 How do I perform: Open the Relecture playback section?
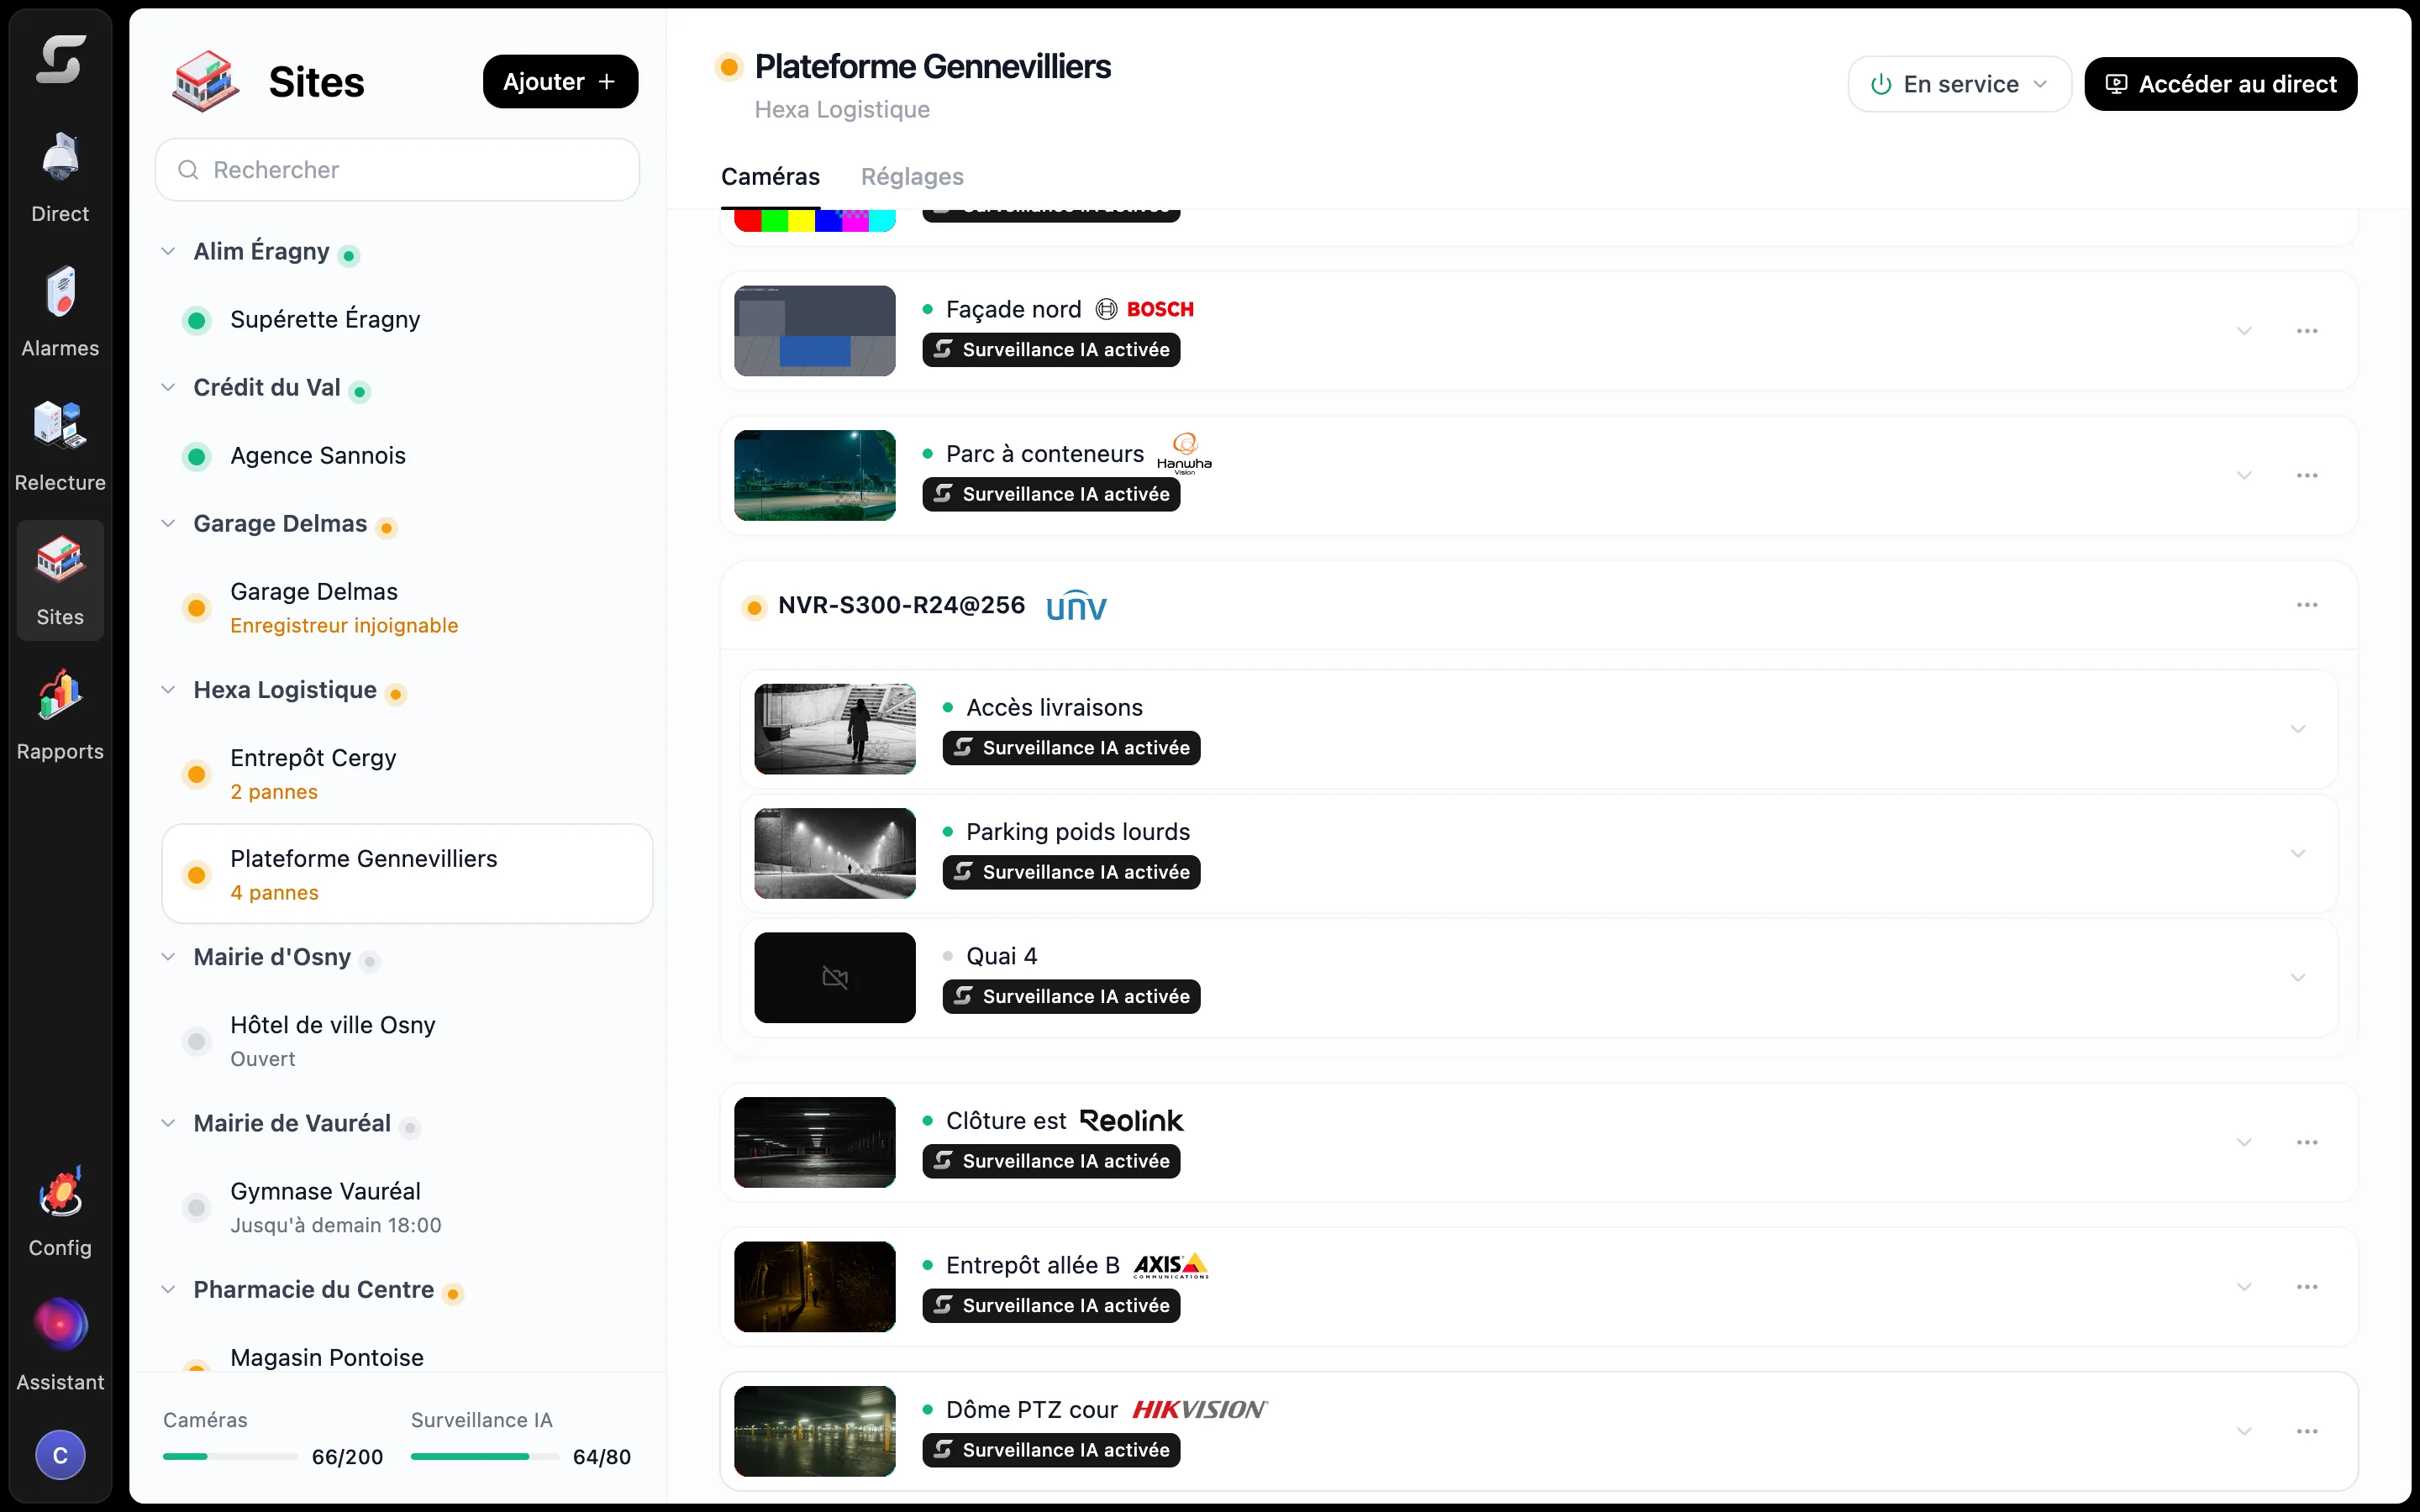click(x=60, y=446)
